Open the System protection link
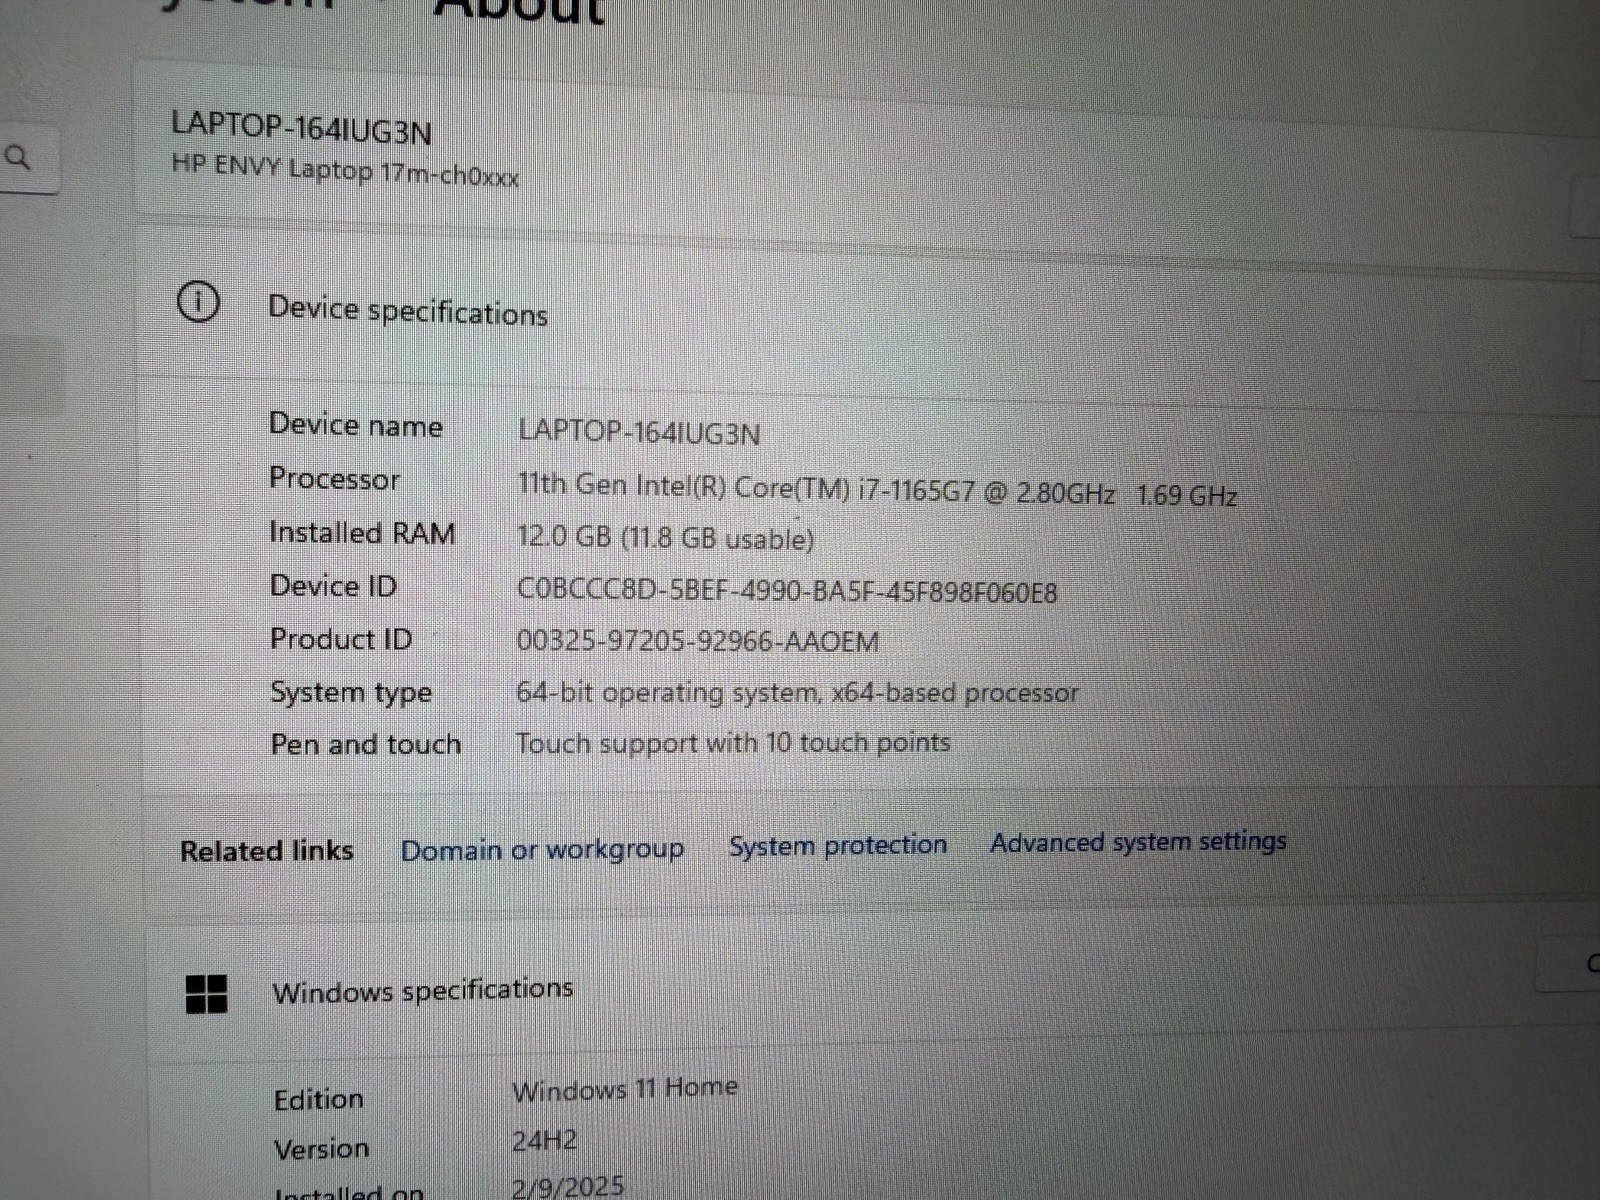Viewport: 1600px width, 1200px height. [x=838, y=845]
